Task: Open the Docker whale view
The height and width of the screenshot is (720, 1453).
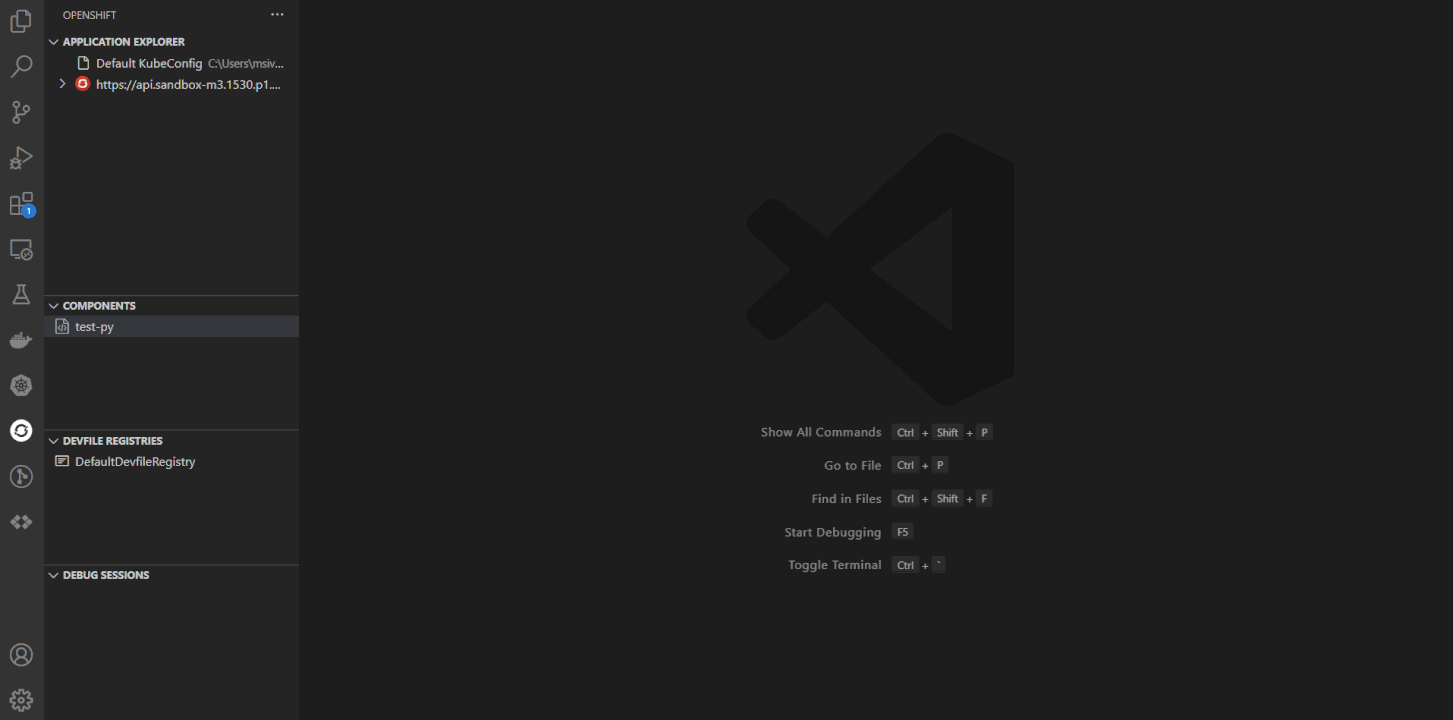Action: click(x=21, y=341)
